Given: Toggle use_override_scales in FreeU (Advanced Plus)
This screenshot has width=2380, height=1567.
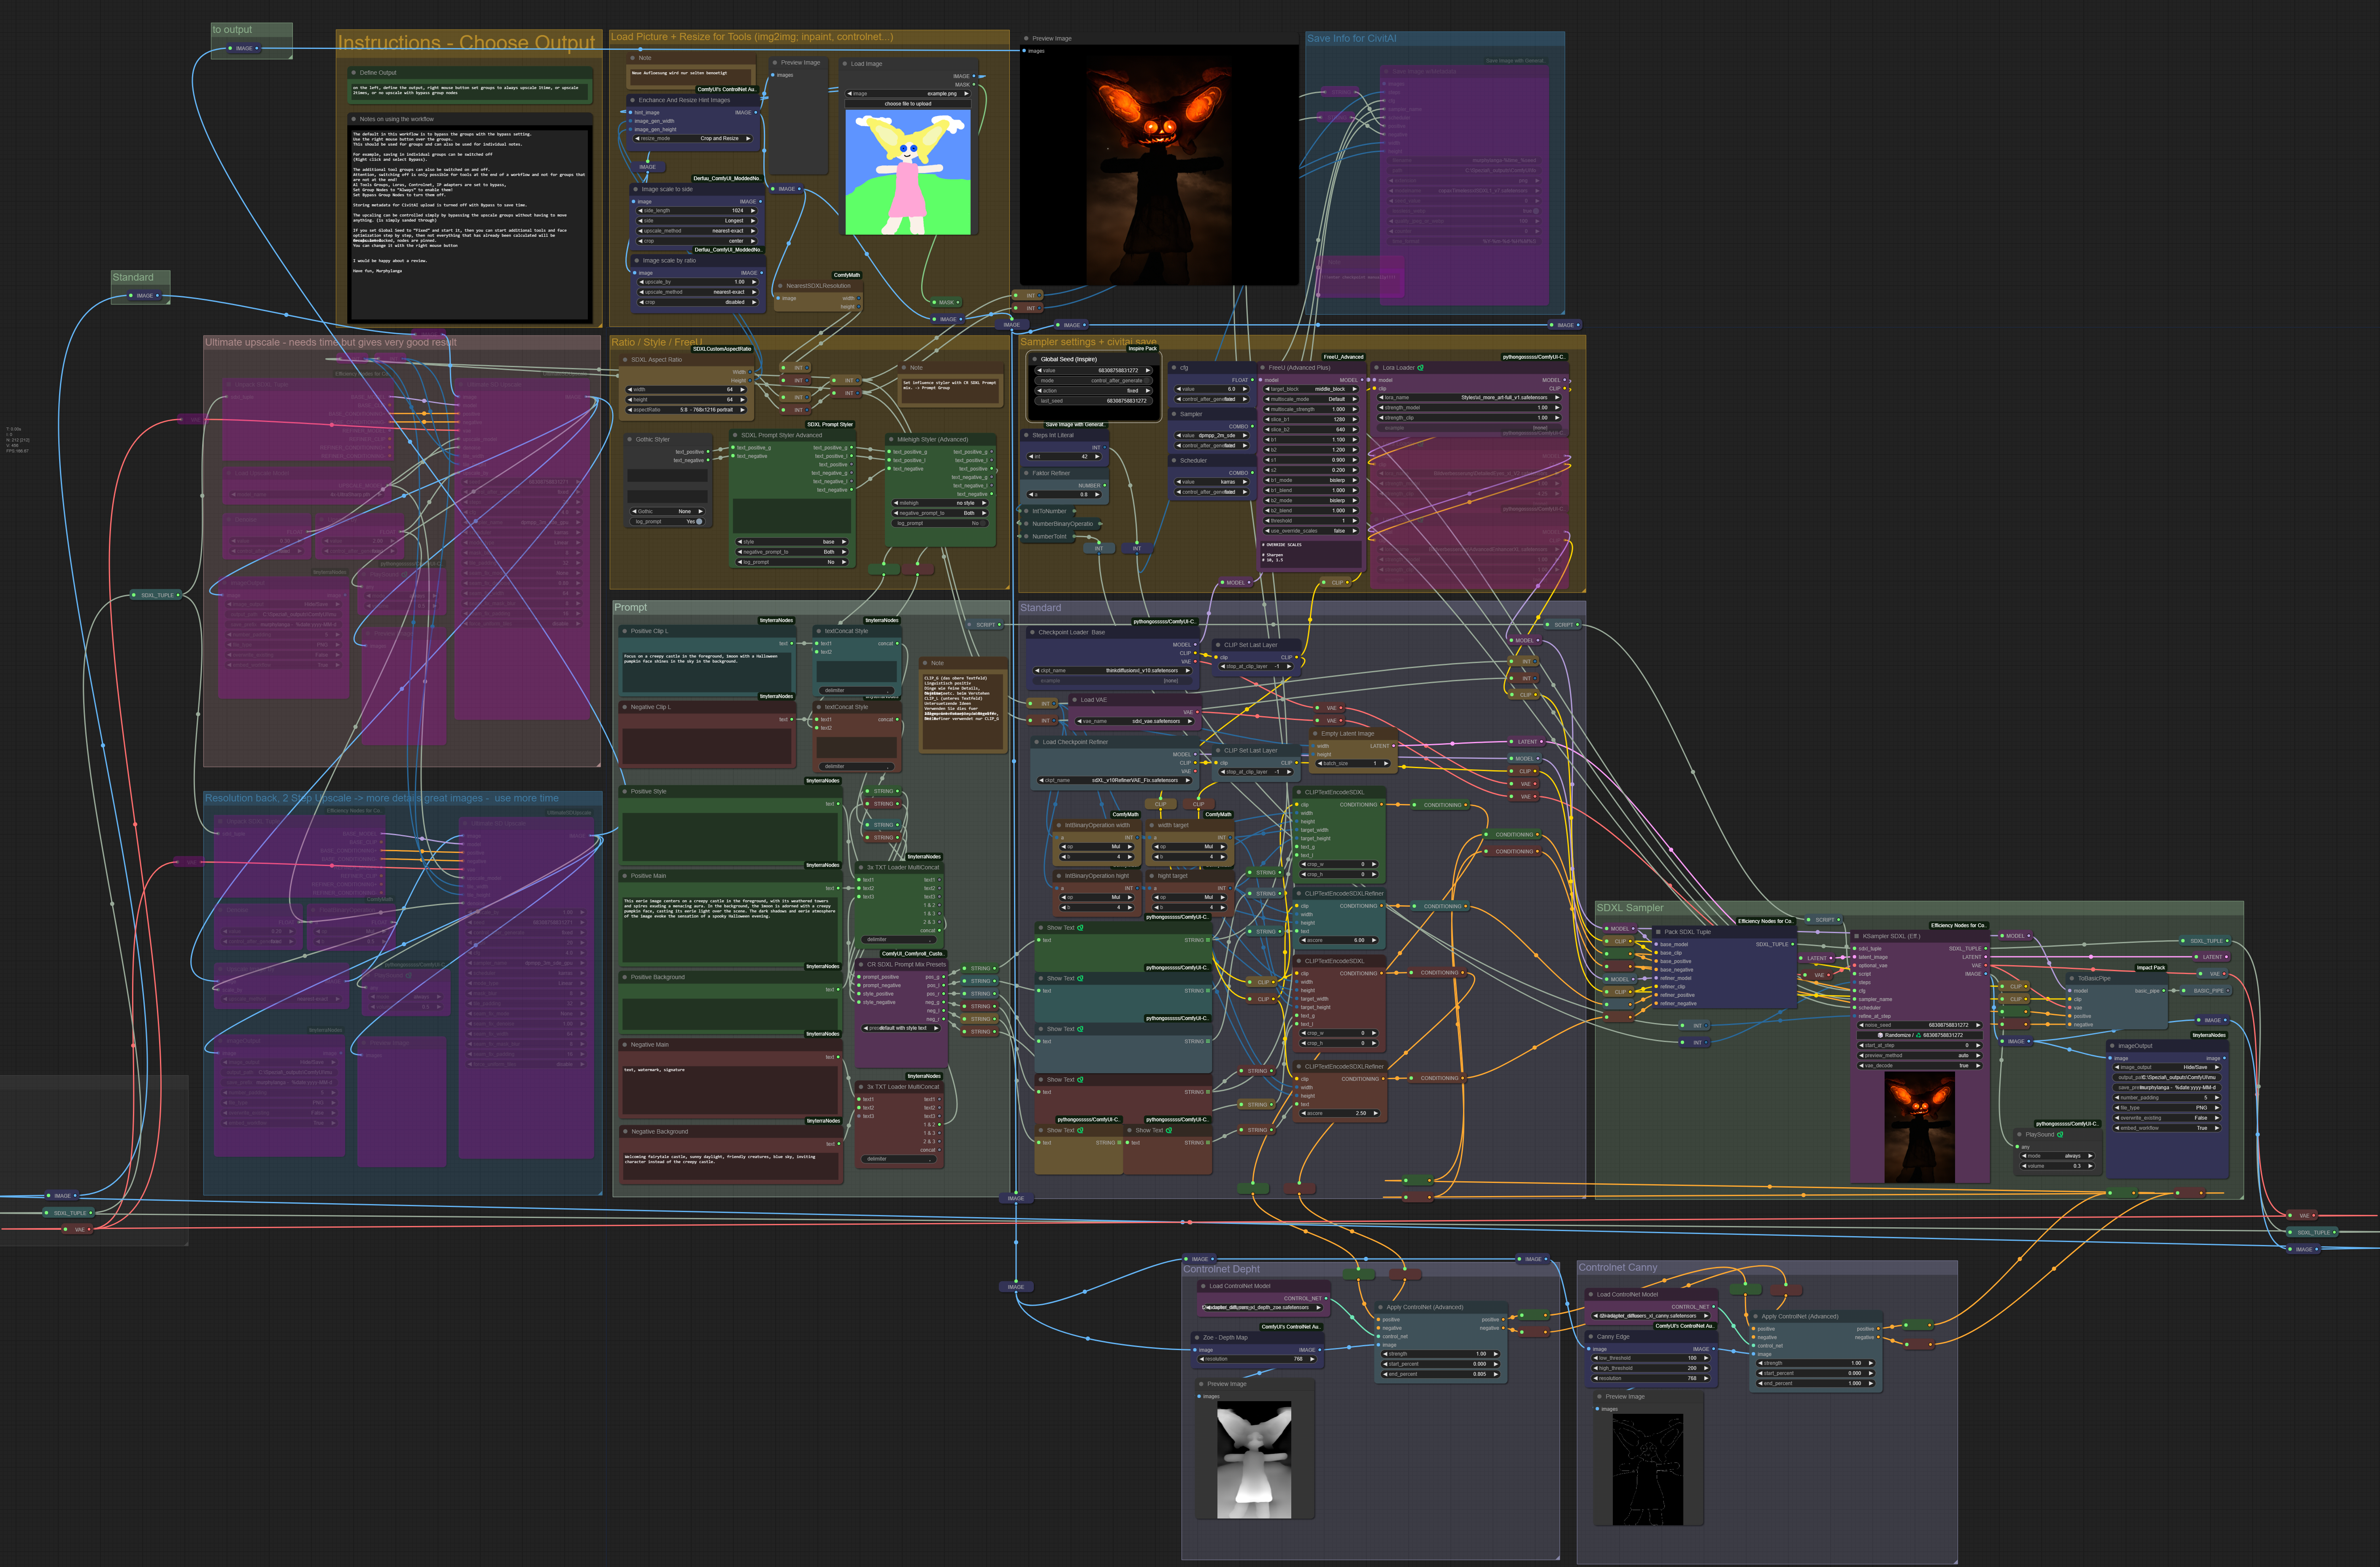Looking at the screenshot, I should [x=1311, y=531].
